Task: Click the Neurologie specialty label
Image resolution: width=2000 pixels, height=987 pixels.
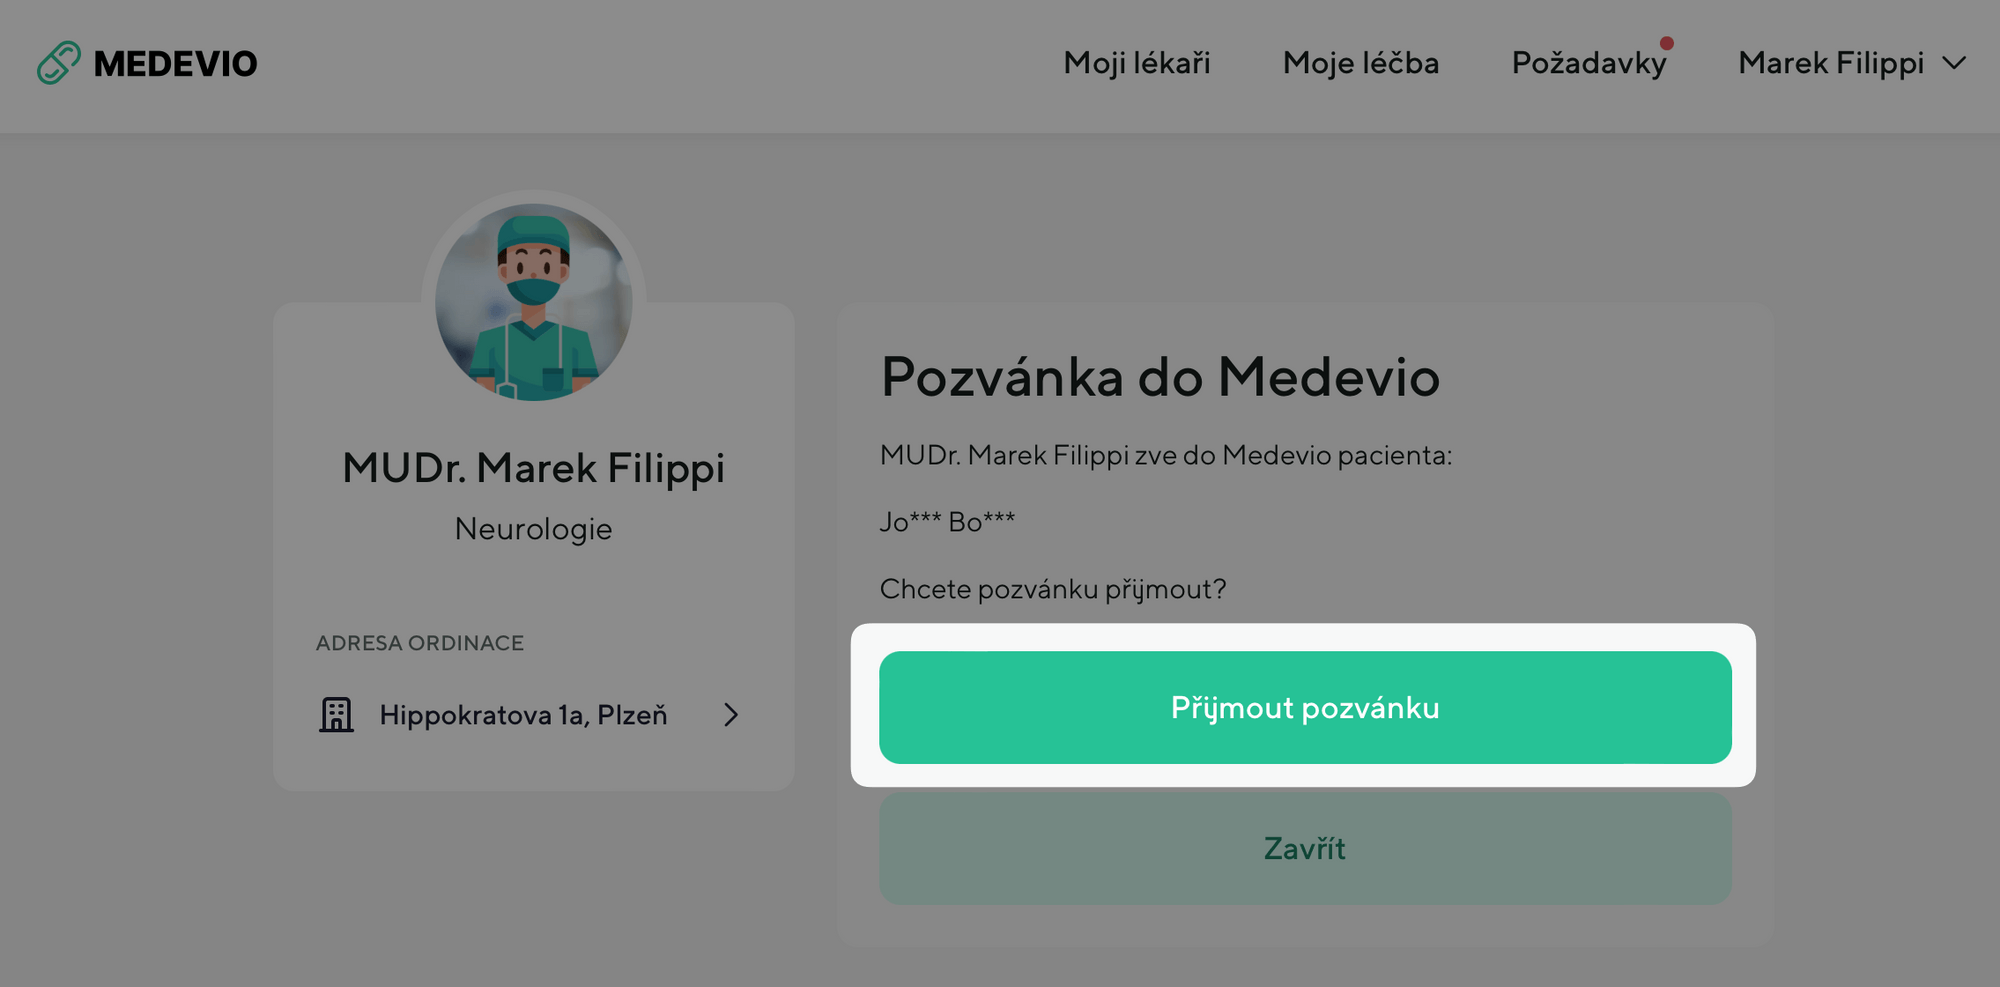Action: (x=534, y=529)
